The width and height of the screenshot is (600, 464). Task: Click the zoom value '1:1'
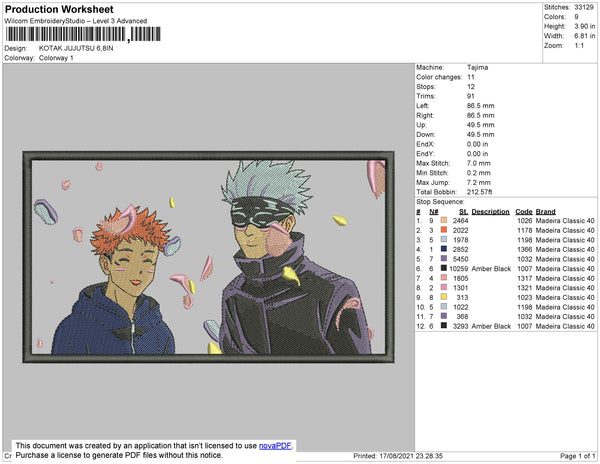579,46
